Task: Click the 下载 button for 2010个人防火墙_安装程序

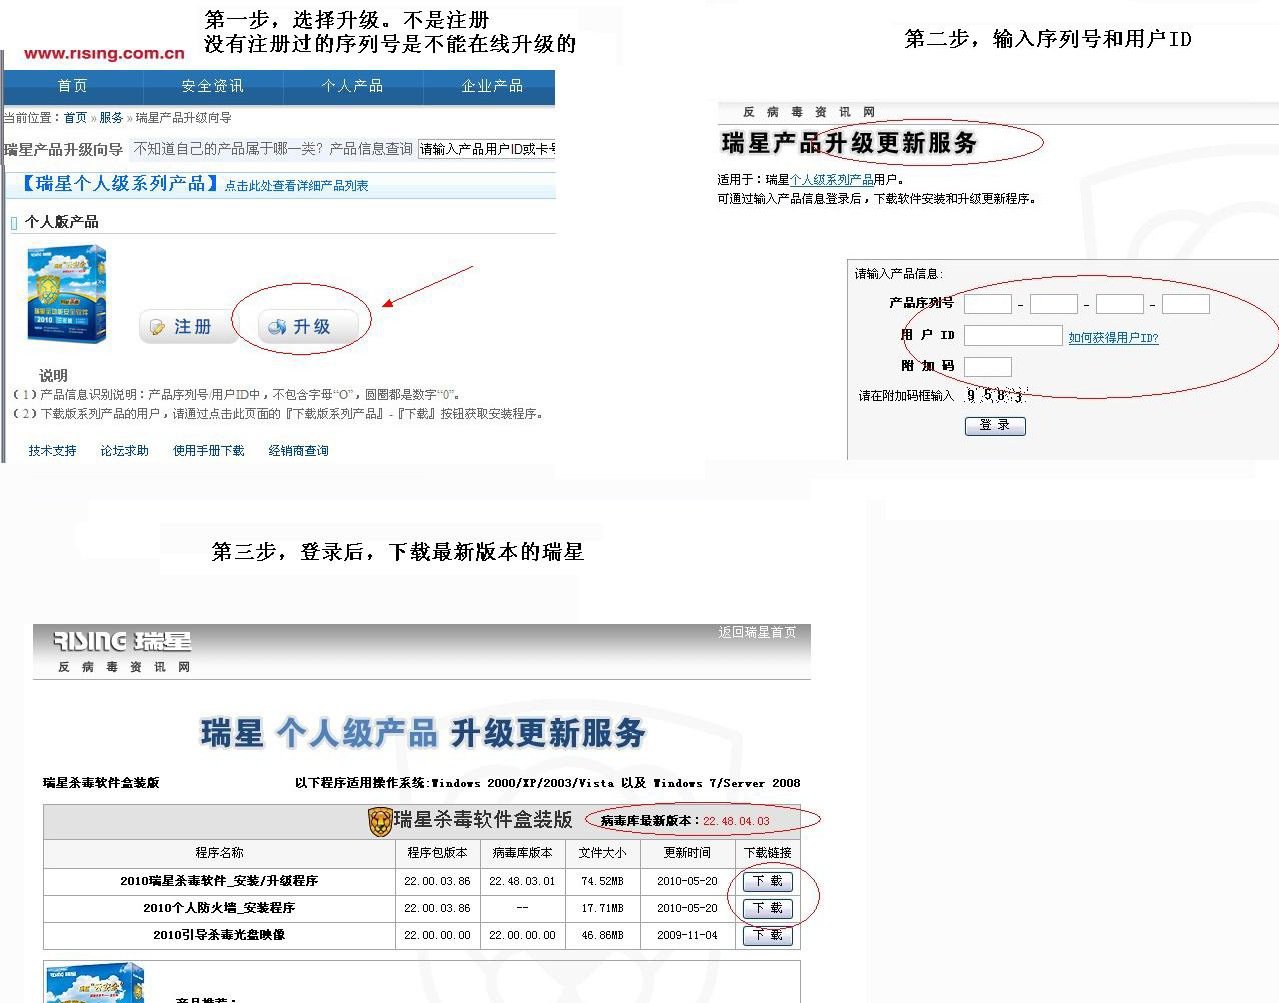Action: coord(766,908)
